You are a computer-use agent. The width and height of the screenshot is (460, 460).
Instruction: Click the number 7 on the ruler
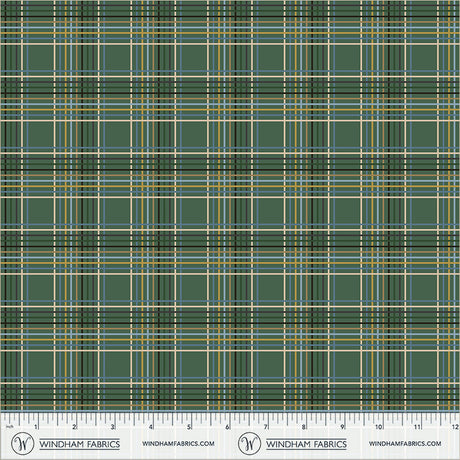point(266,427)
